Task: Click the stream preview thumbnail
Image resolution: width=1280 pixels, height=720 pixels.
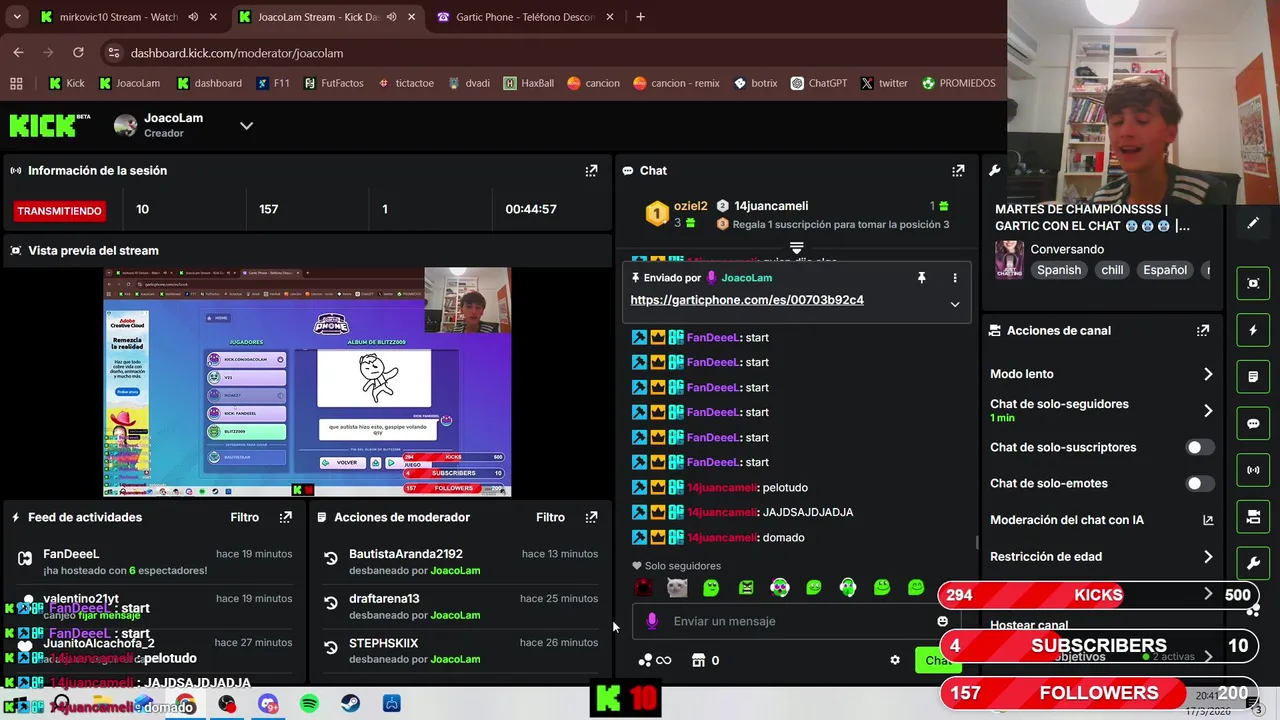Action: pos(308,382)
